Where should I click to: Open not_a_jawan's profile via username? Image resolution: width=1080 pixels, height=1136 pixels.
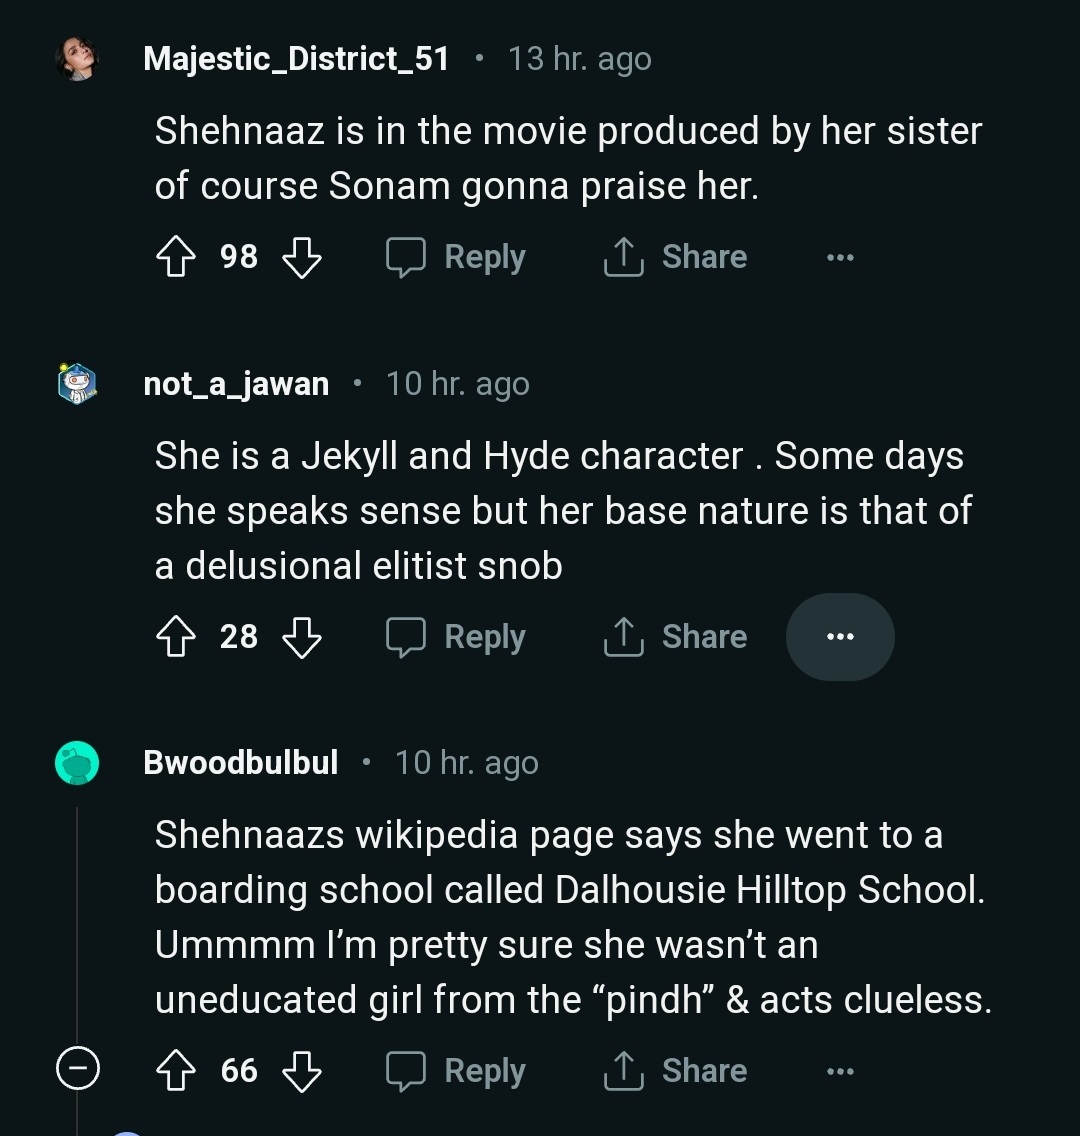pyautogui.click(x=236, y=384)
